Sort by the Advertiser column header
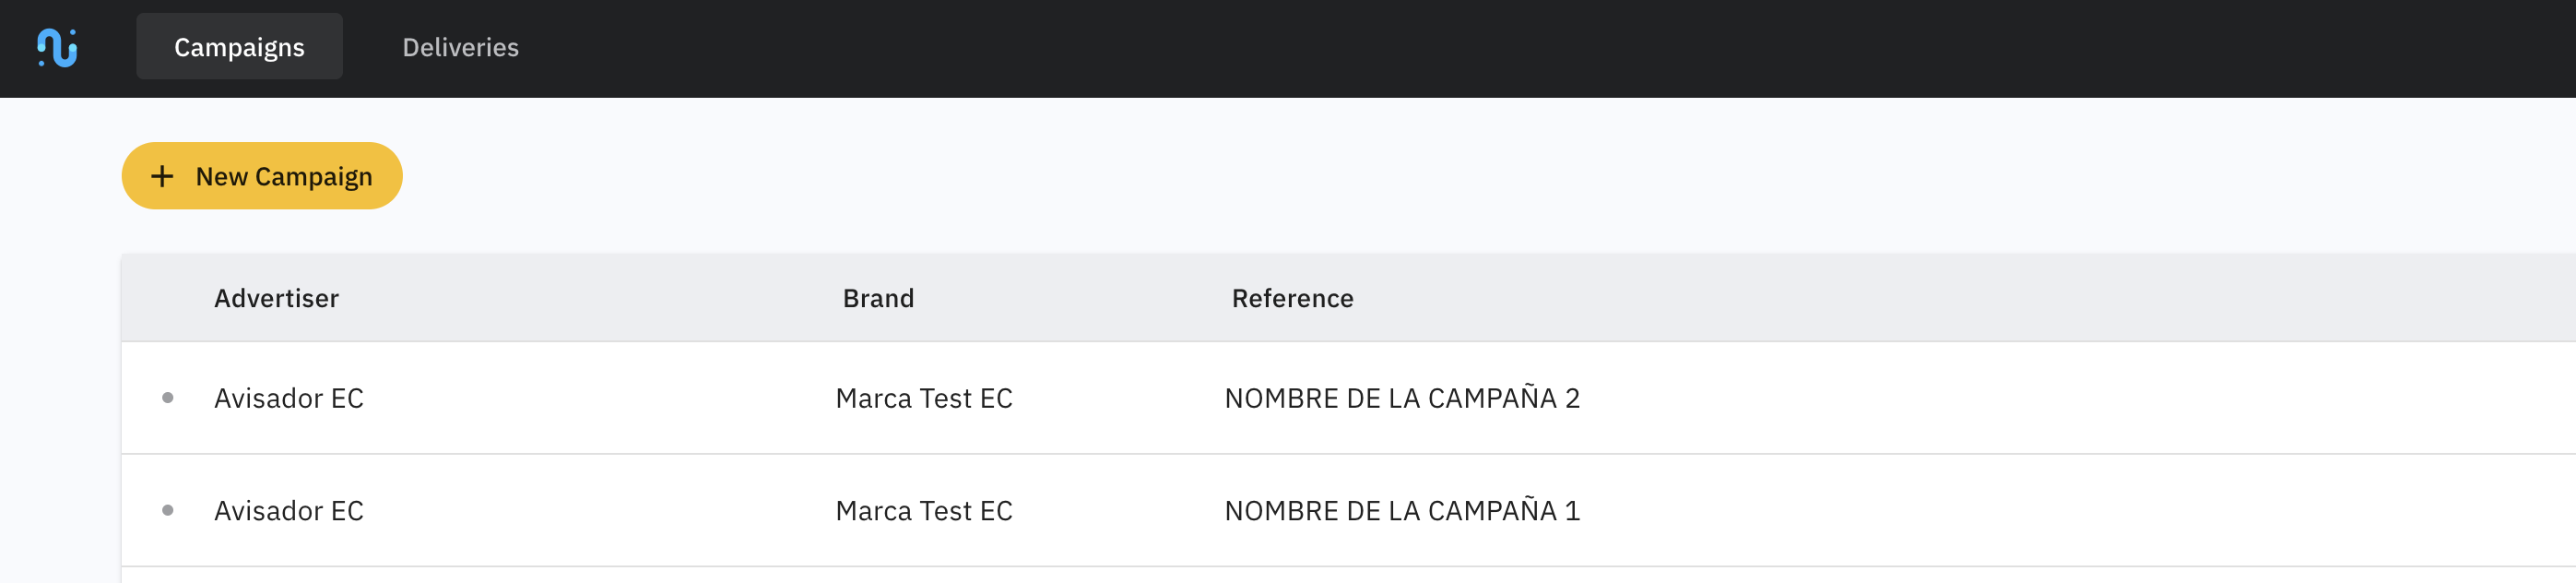 coord(276,299)
